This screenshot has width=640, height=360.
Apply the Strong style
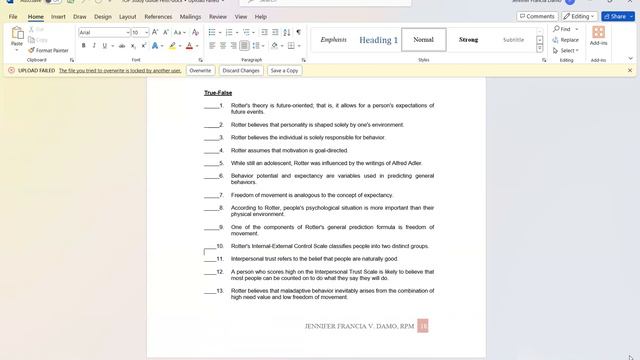(468, 40)
